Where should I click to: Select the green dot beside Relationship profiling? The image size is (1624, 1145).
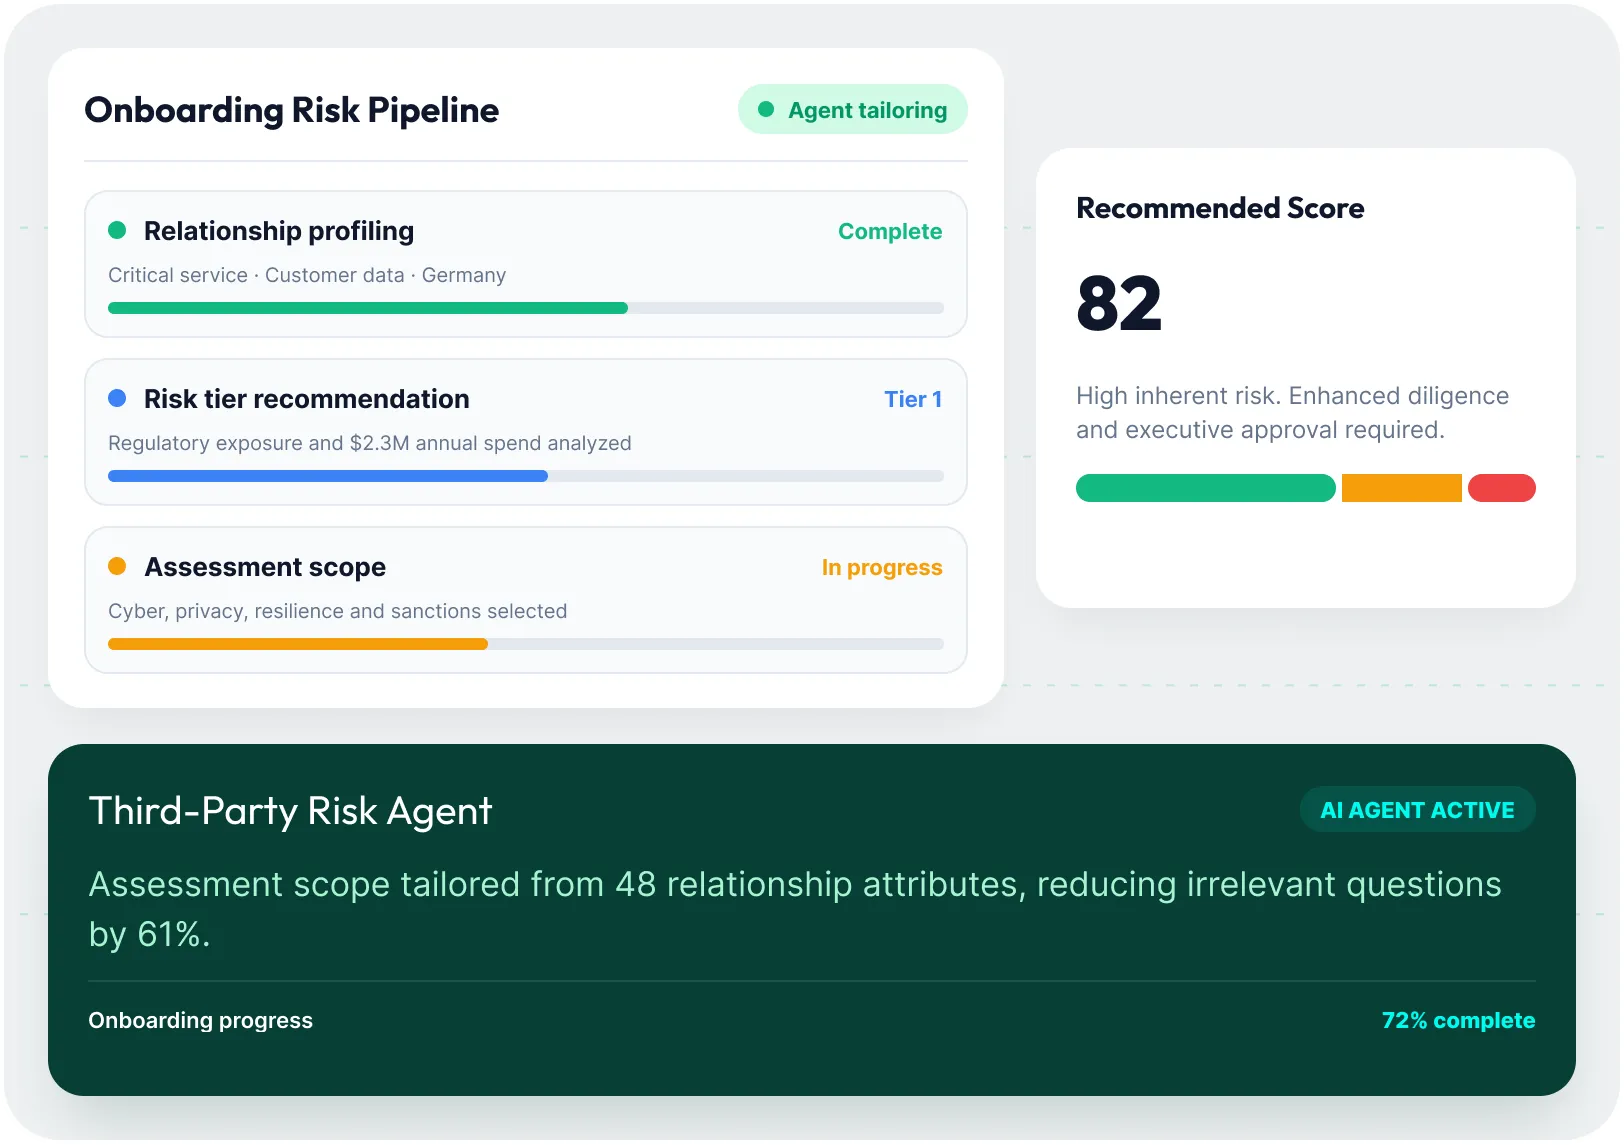(117, 230)
